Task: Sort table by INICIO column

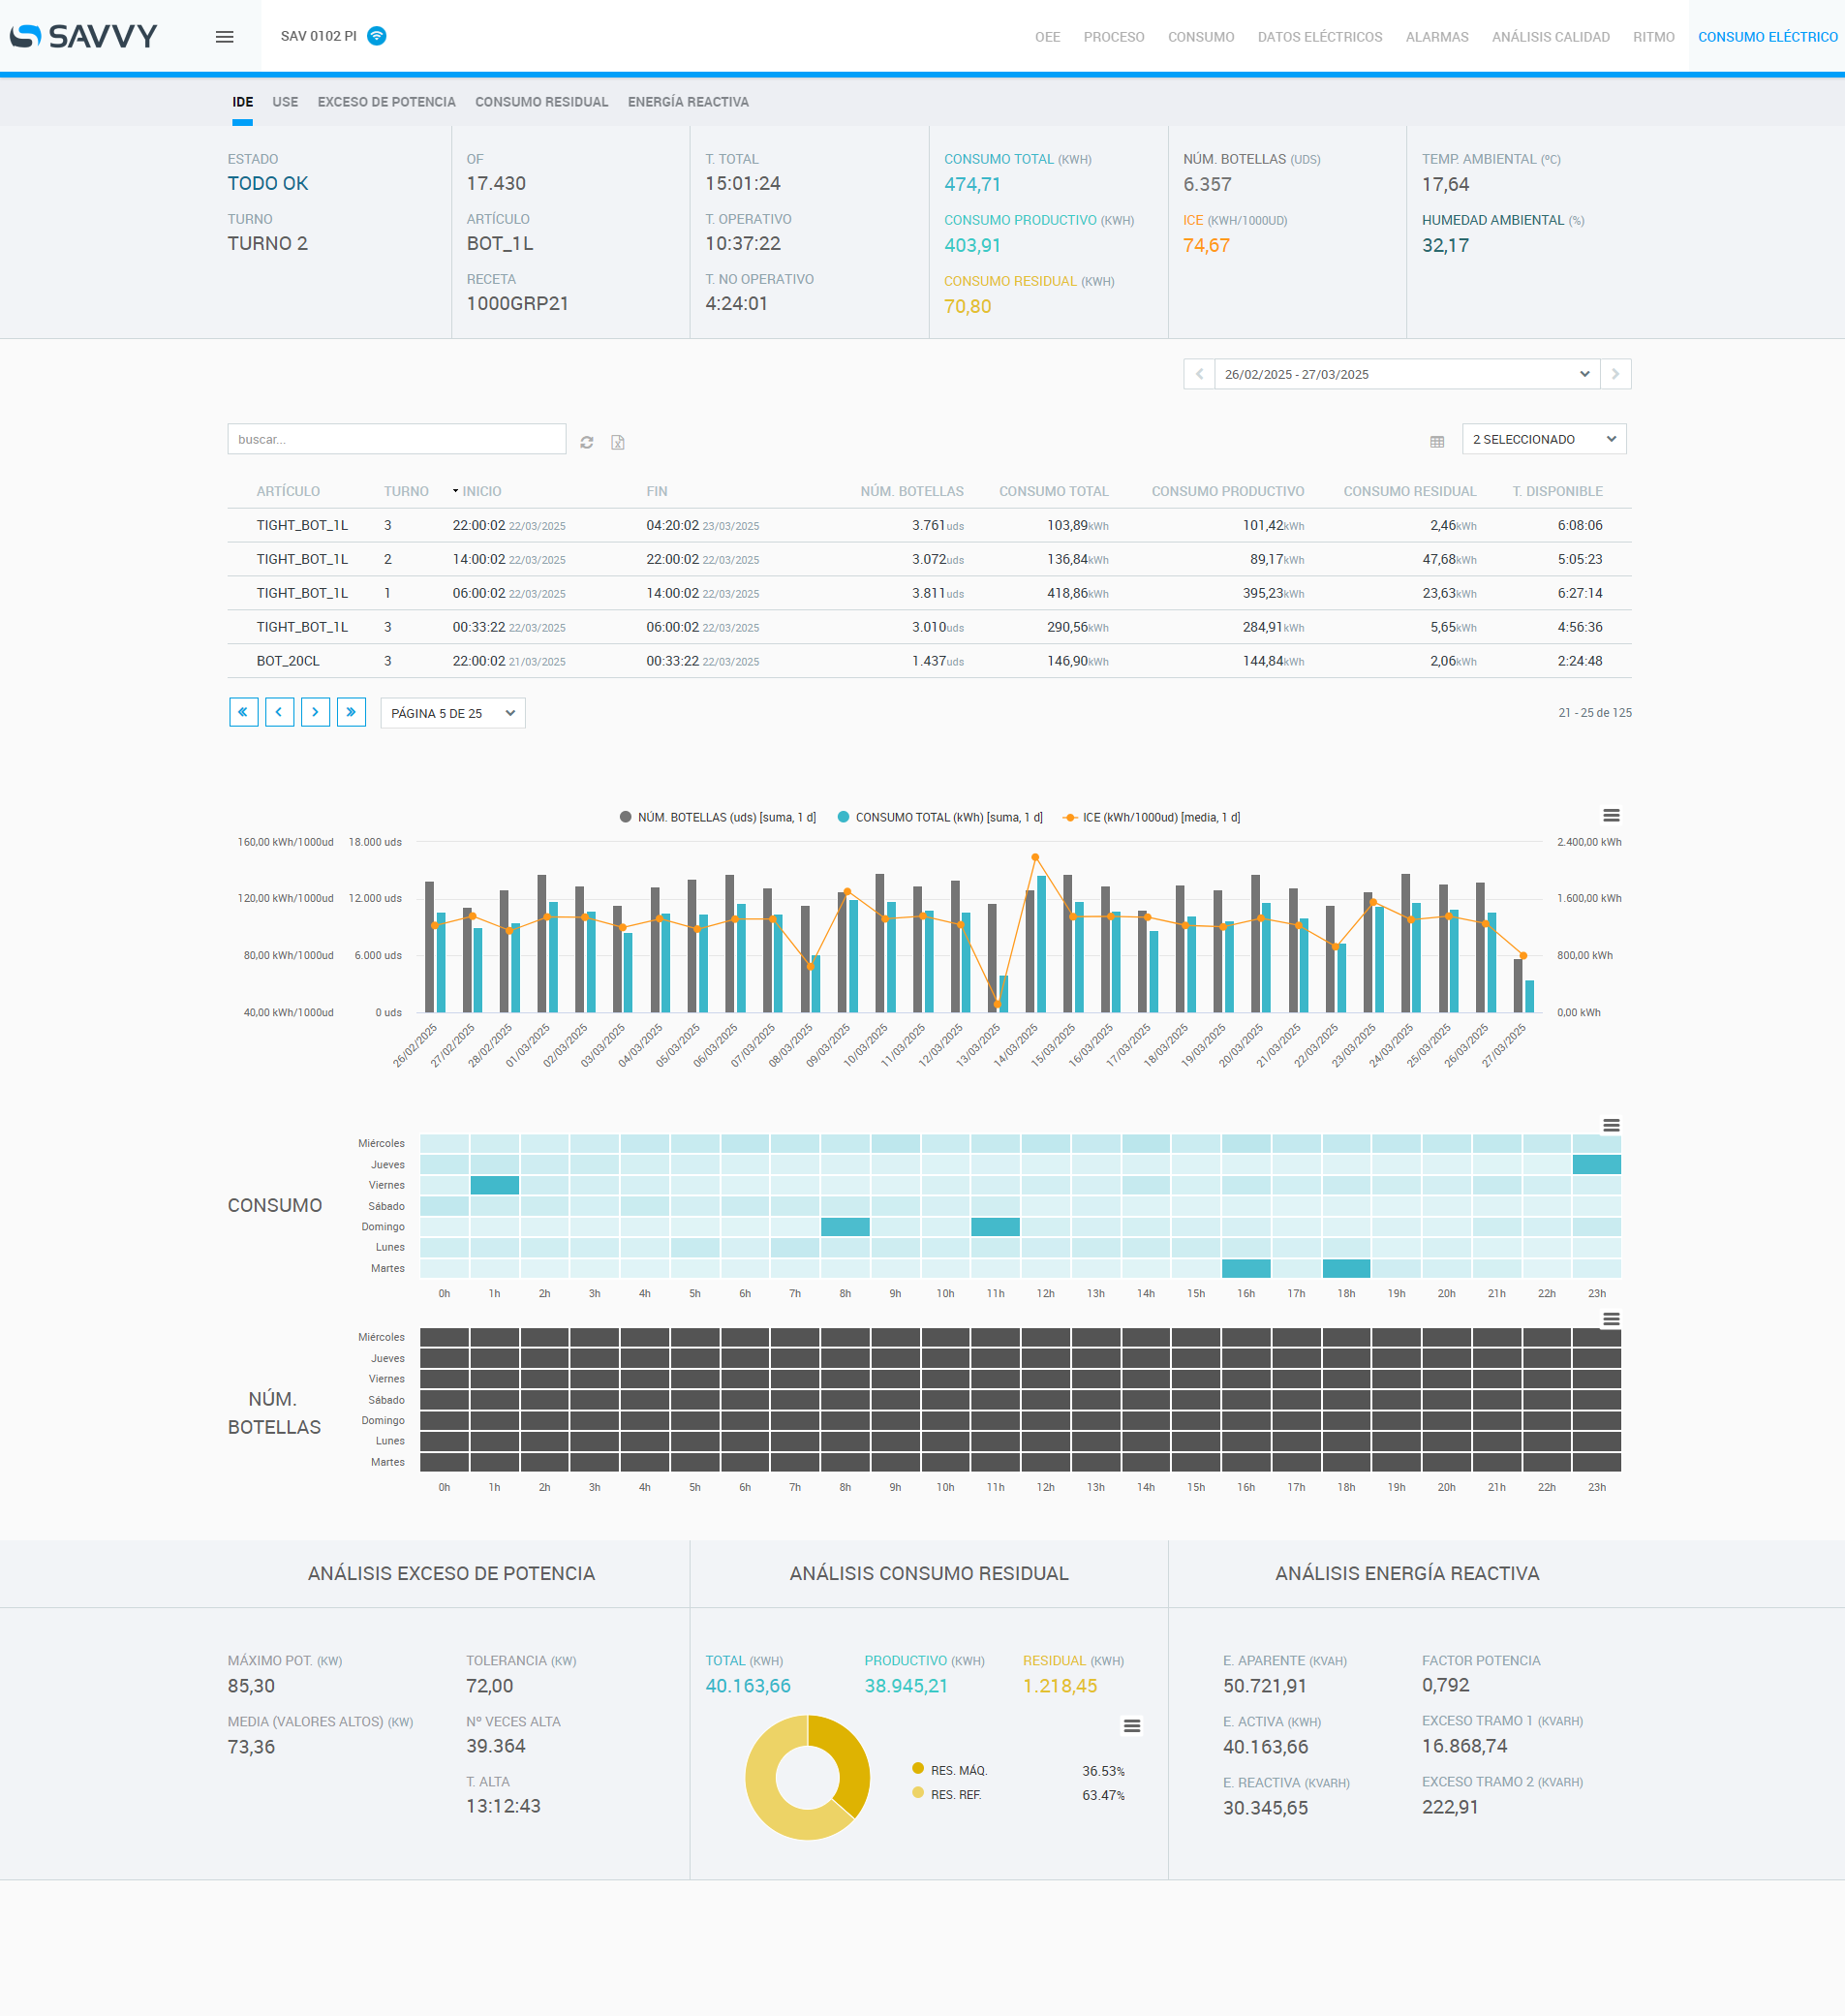Action: [481, 491]
